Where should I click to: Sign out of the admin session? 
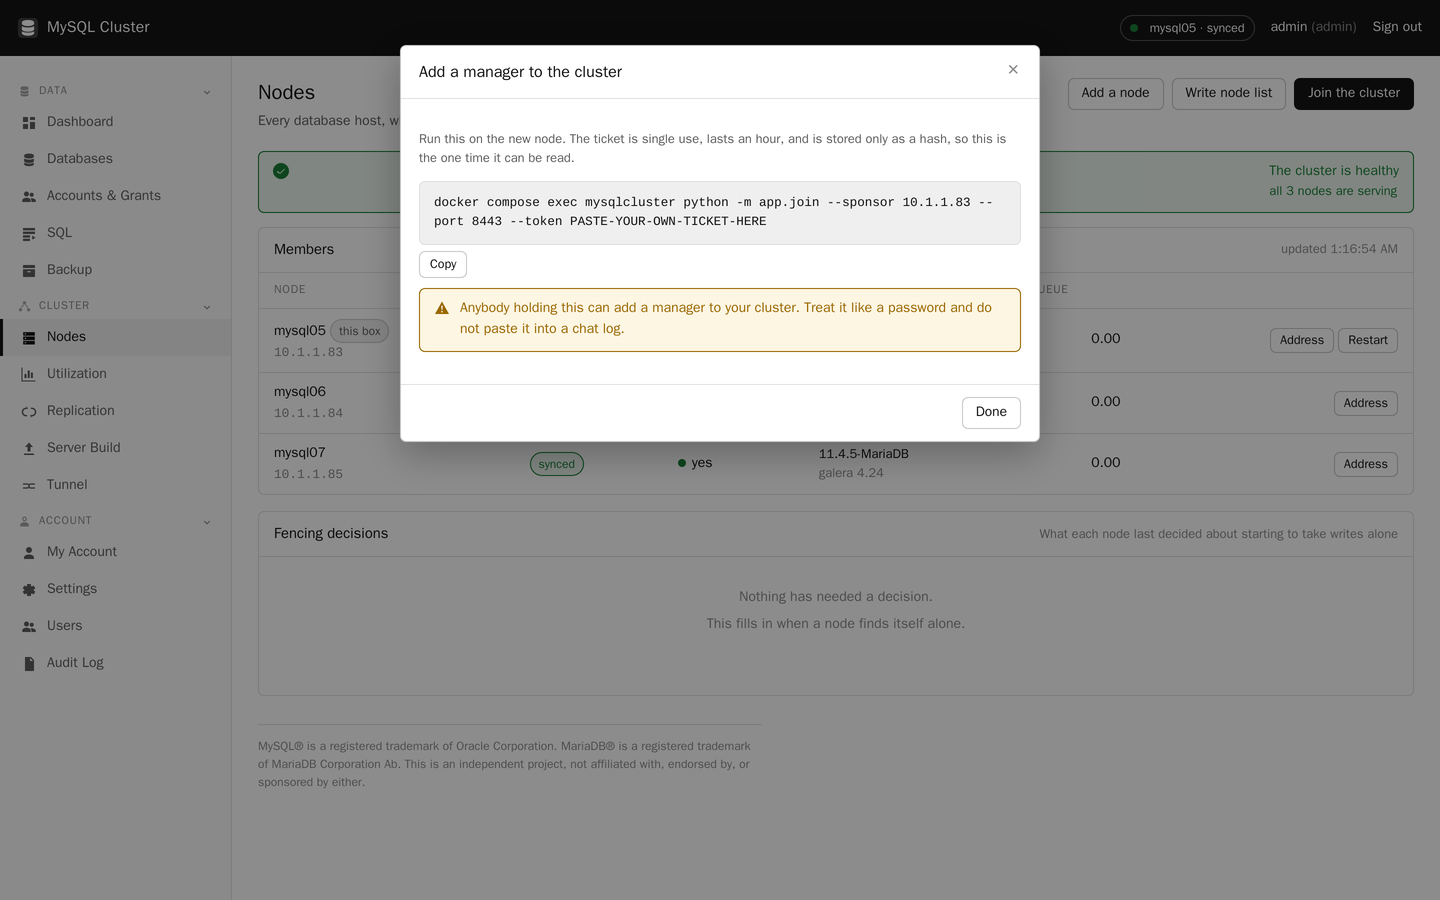(x=1397, y=27)
